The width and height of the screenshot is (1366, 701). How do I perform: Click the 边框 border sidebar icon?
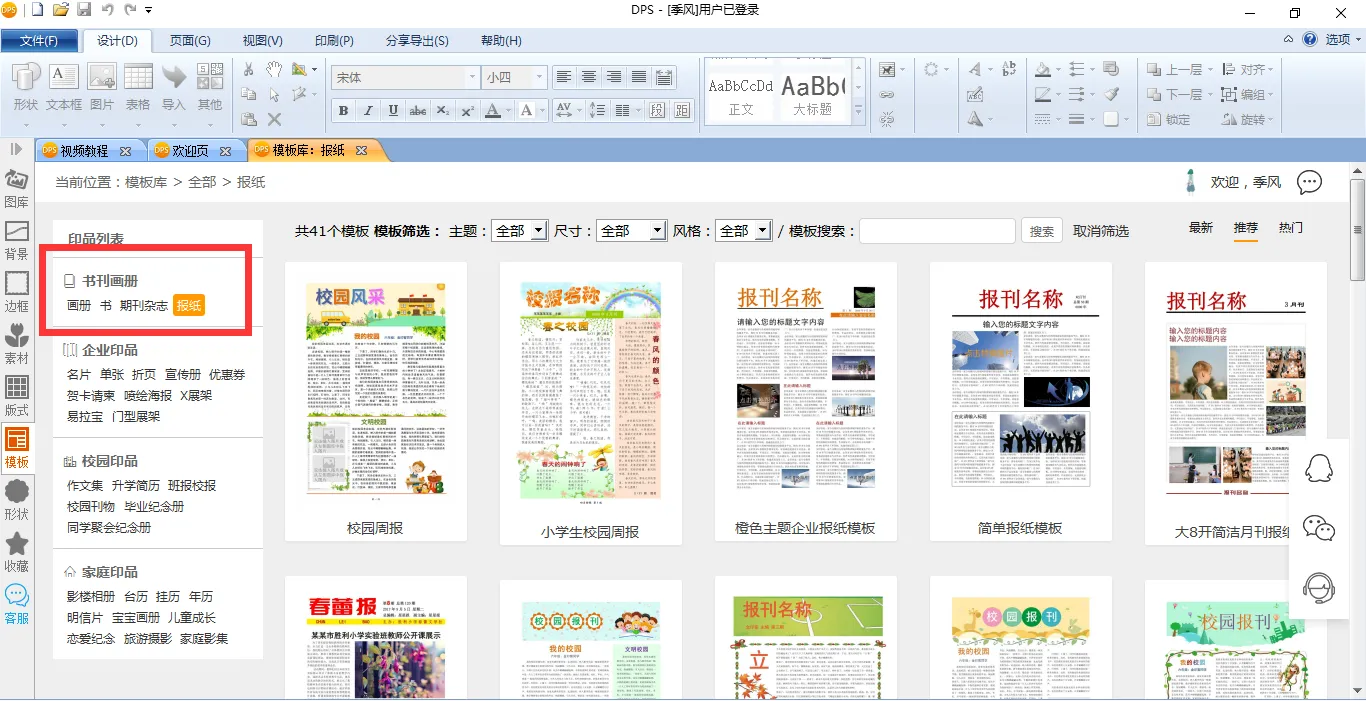17,291
